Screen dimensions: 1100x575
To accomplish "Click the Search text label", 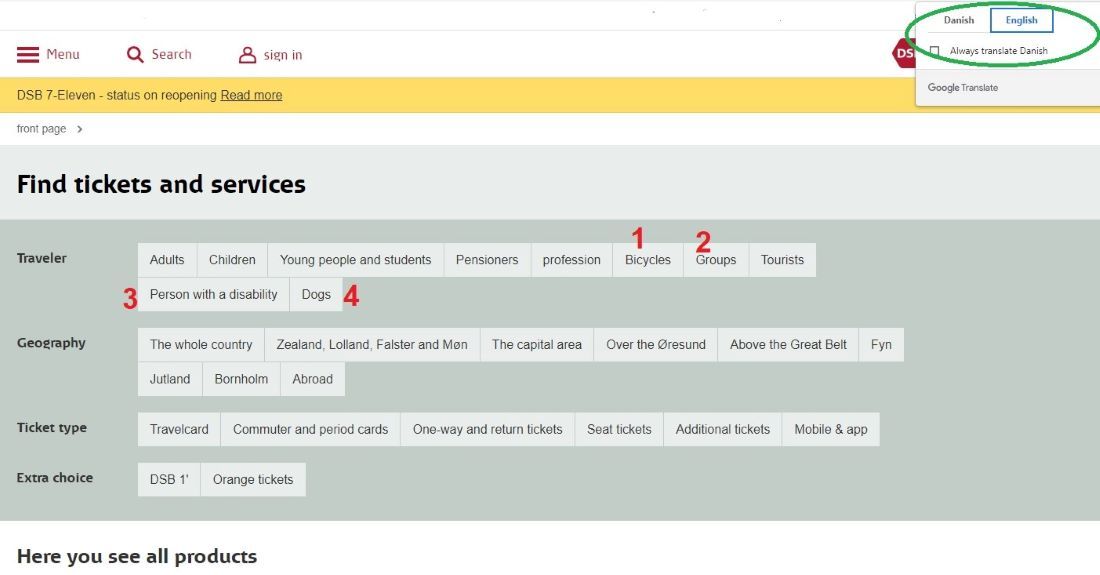I will pyautogui.click(x=171, y=55).
